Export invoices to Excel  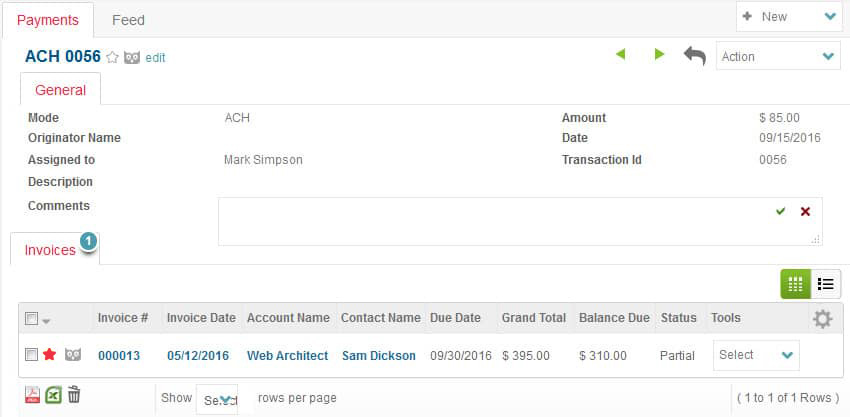tap(53, 396)
